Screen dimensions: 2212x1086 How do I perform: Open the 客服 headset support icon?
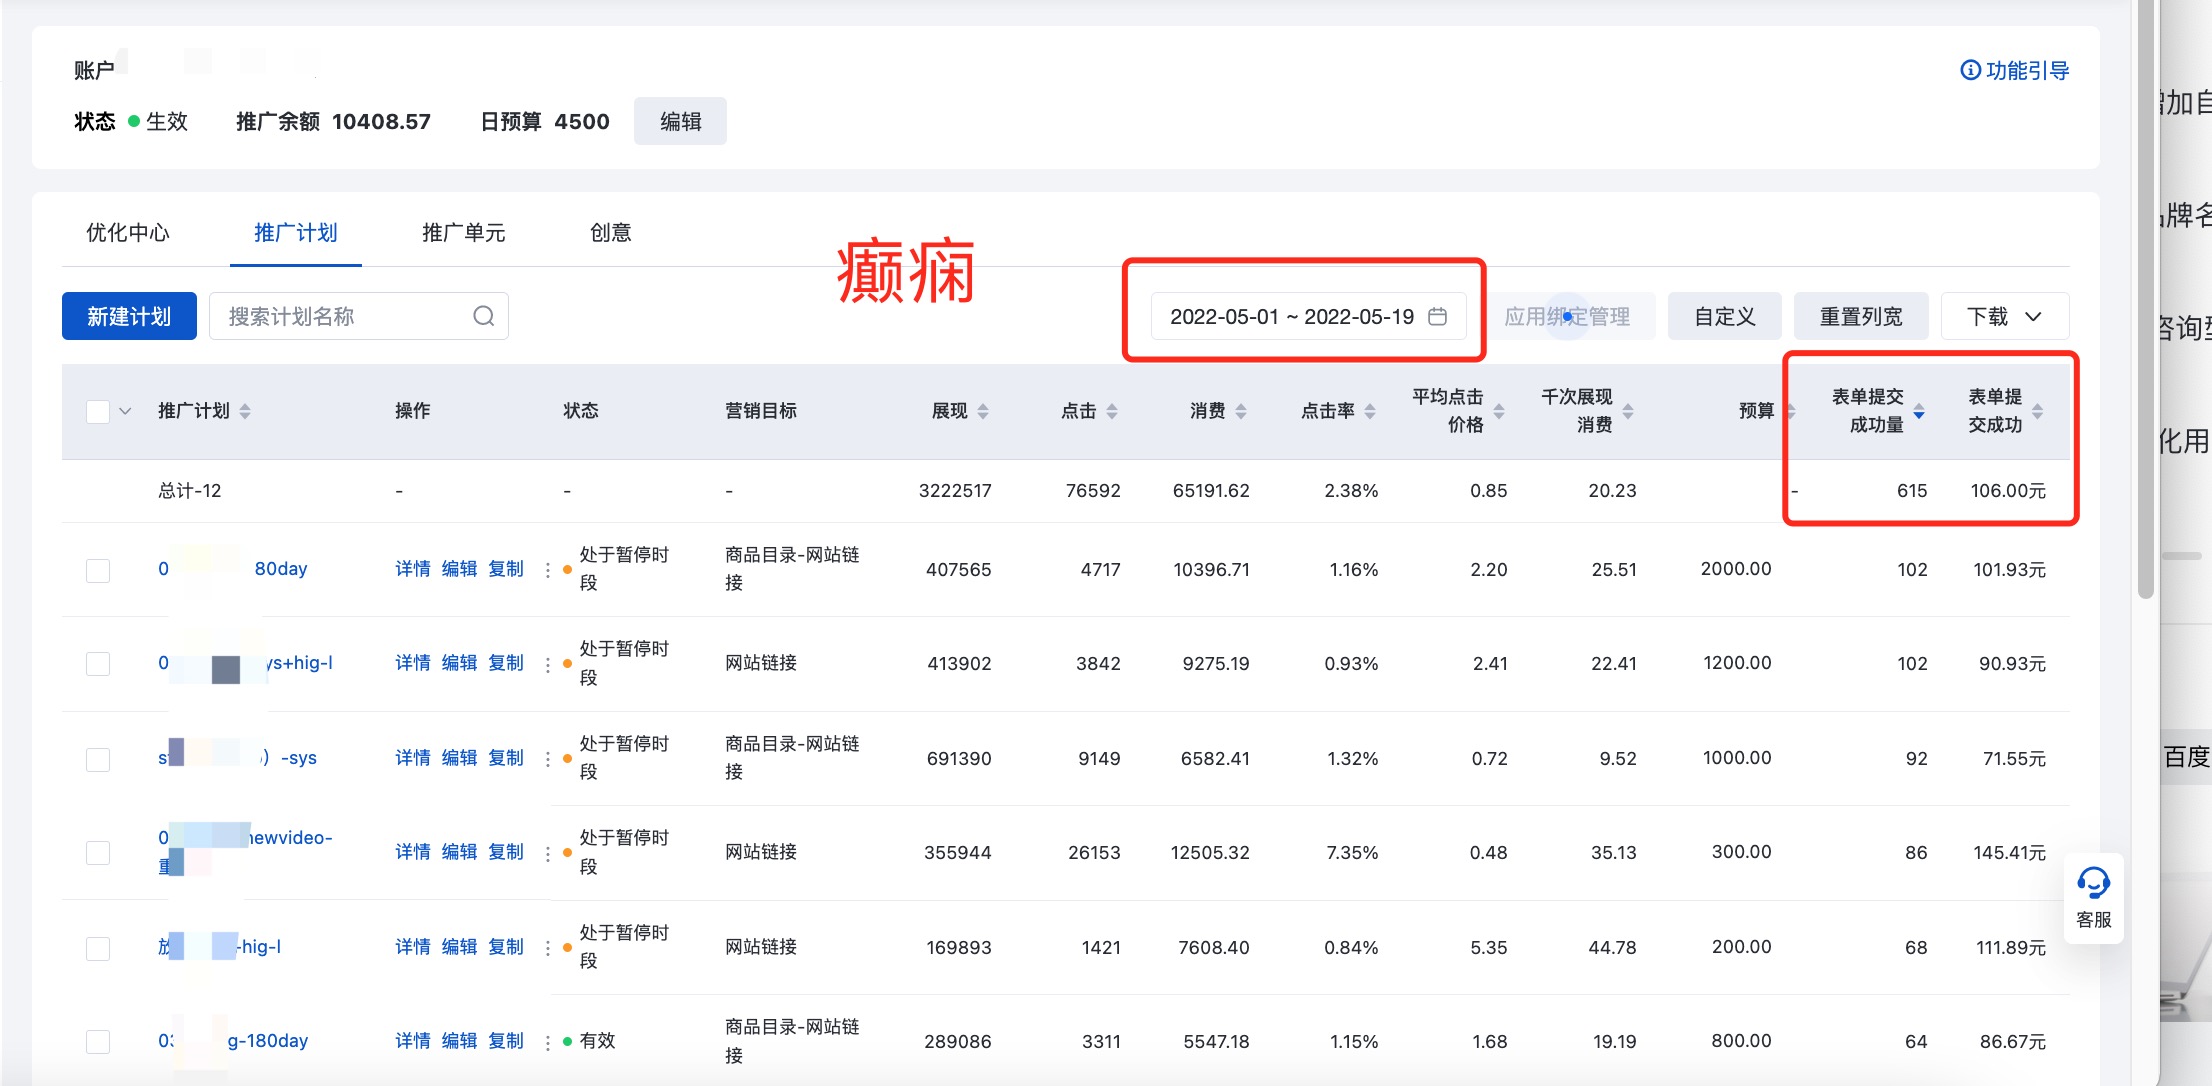(x=2093, y=884)
